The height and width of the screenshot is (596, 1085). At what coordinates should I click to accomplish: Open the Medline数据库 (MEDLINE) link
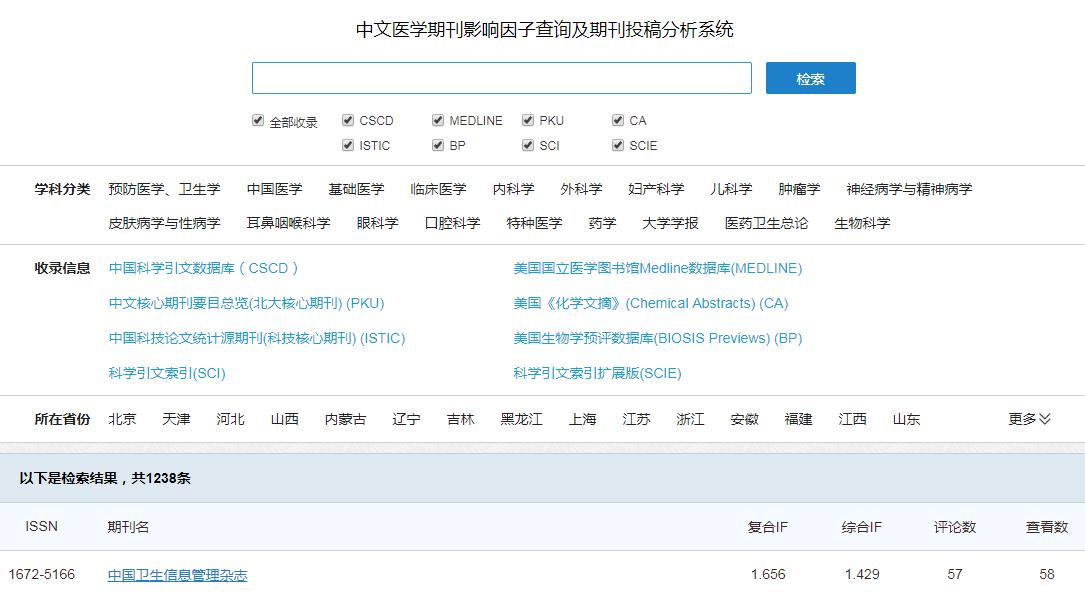click(657, 268)
